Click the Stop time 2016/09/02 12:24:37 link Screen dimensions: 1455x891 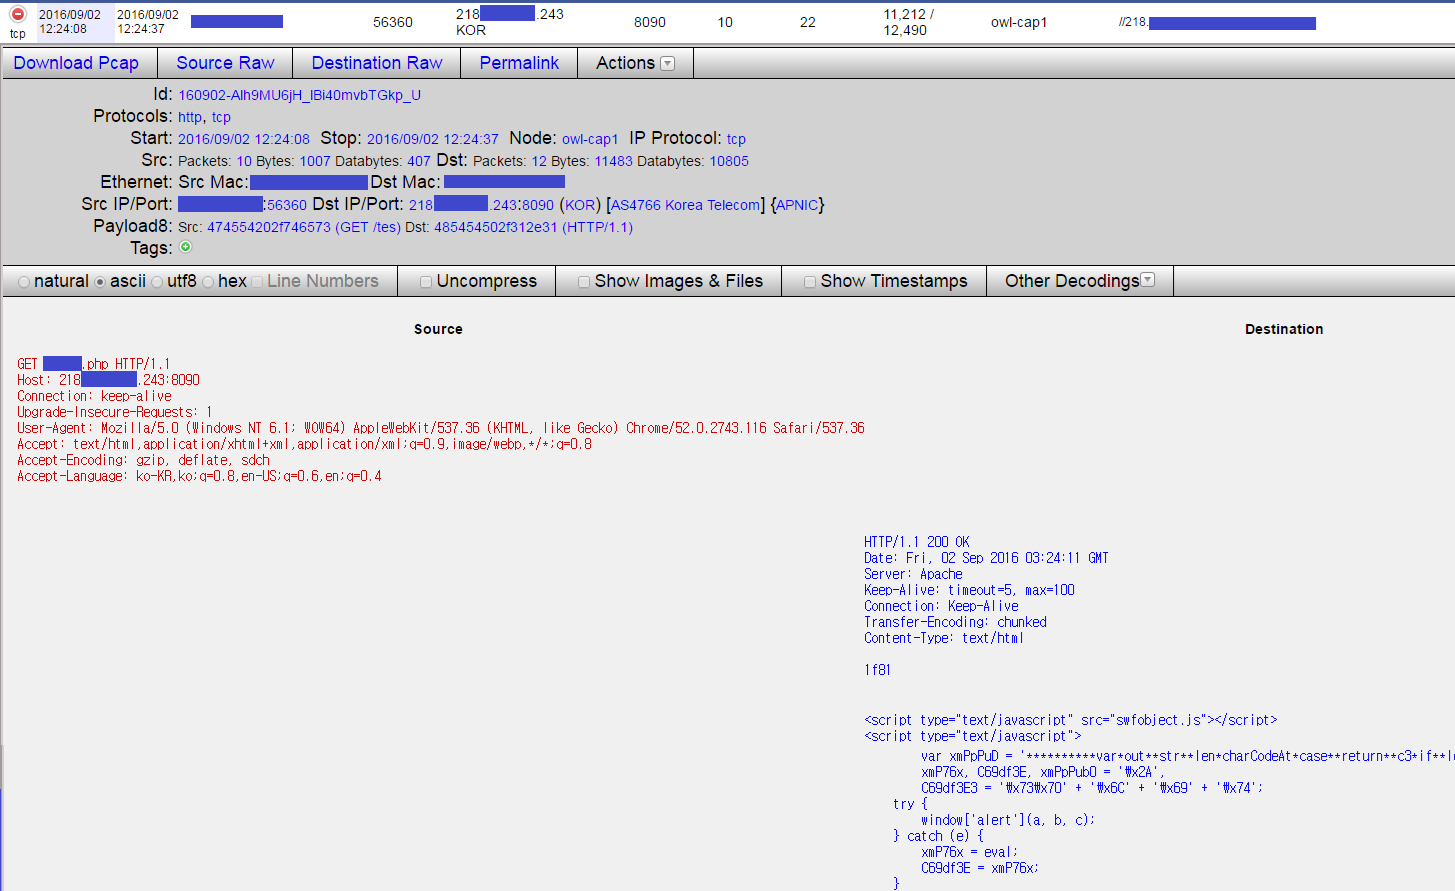[x=432, y=139]
